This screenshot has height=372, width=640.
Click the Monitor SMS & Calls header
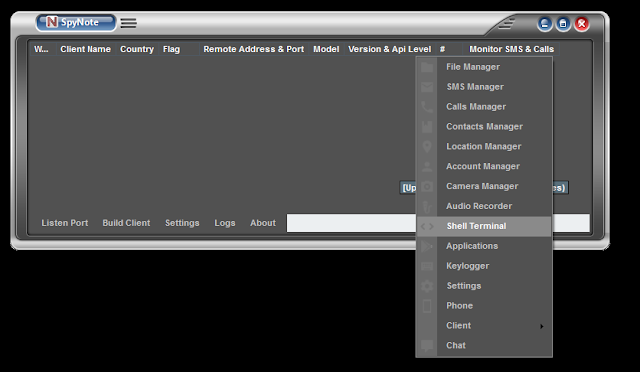click(511, 49)
